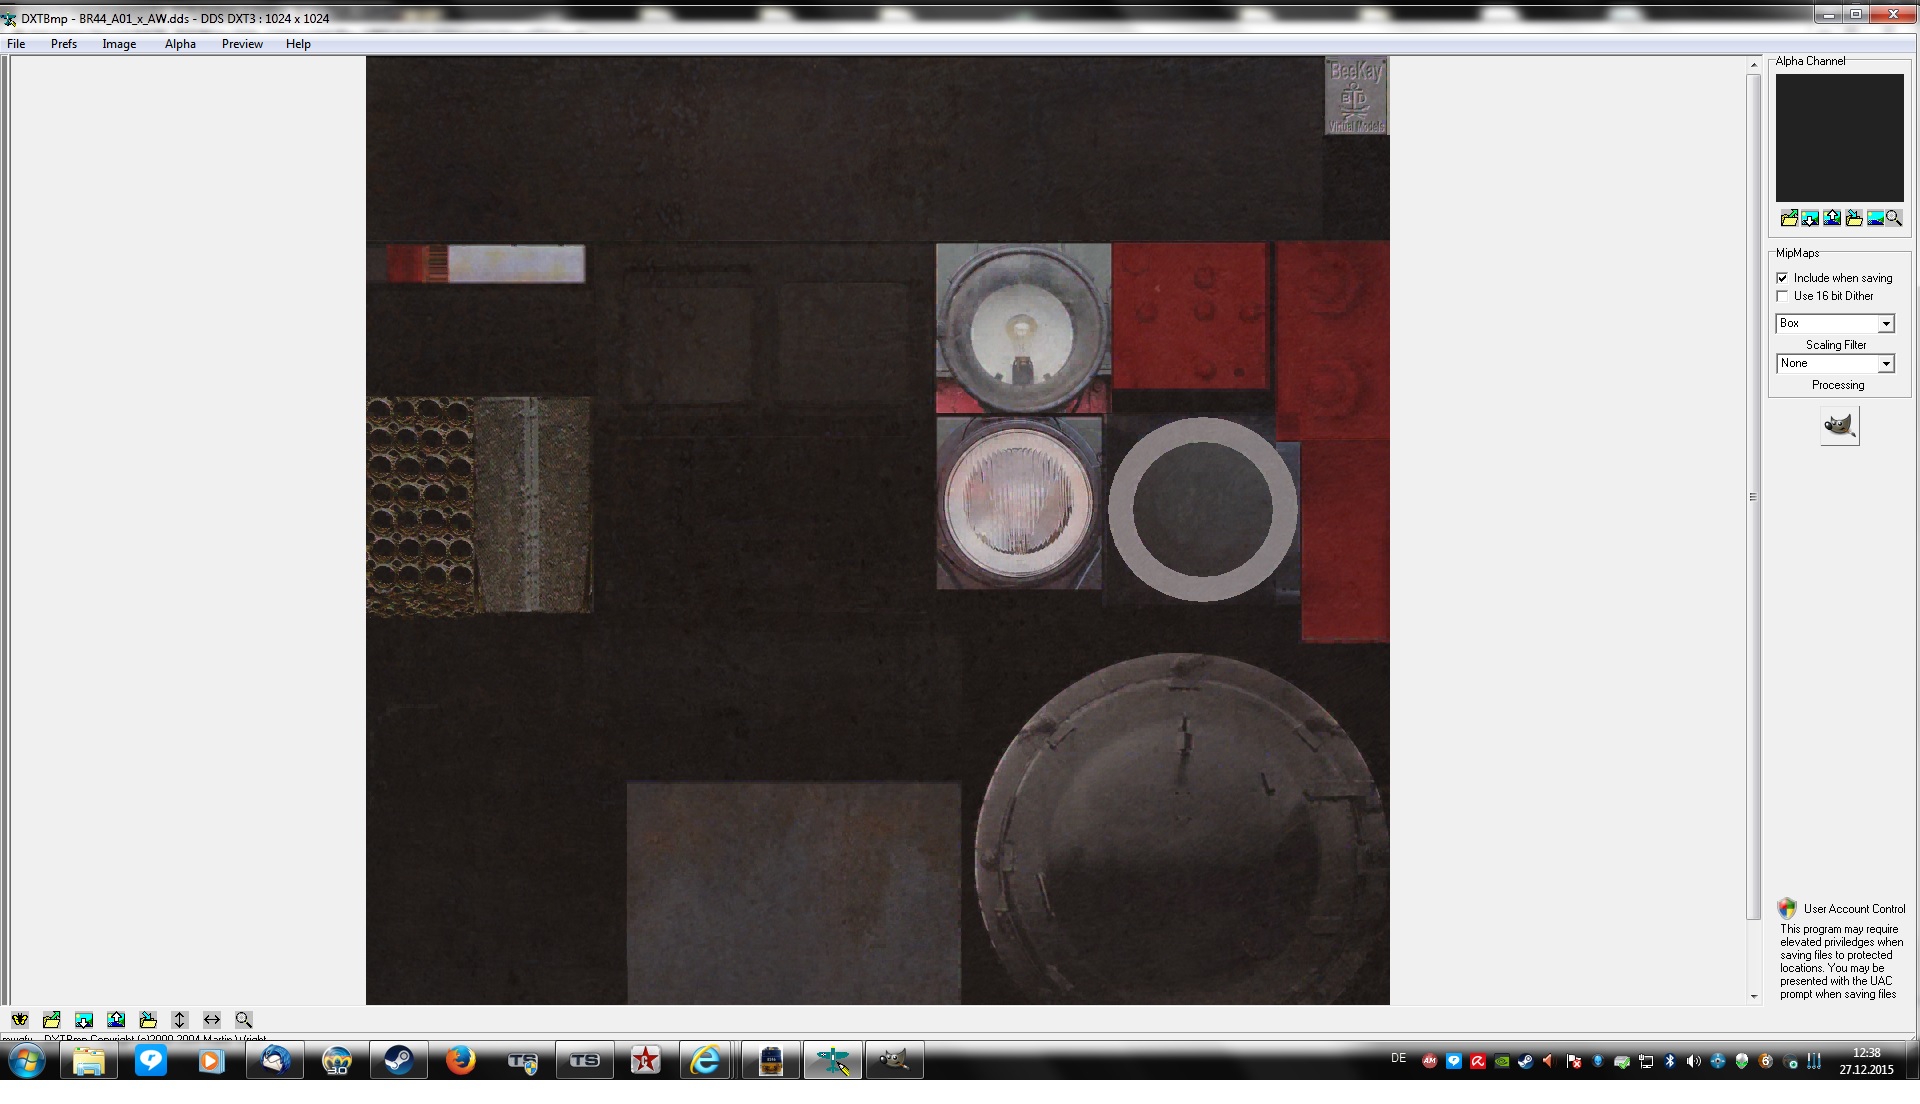Click the horizontal flip arrow icon
This screenshot has height=1104, width=1920.
[212, 1020]
